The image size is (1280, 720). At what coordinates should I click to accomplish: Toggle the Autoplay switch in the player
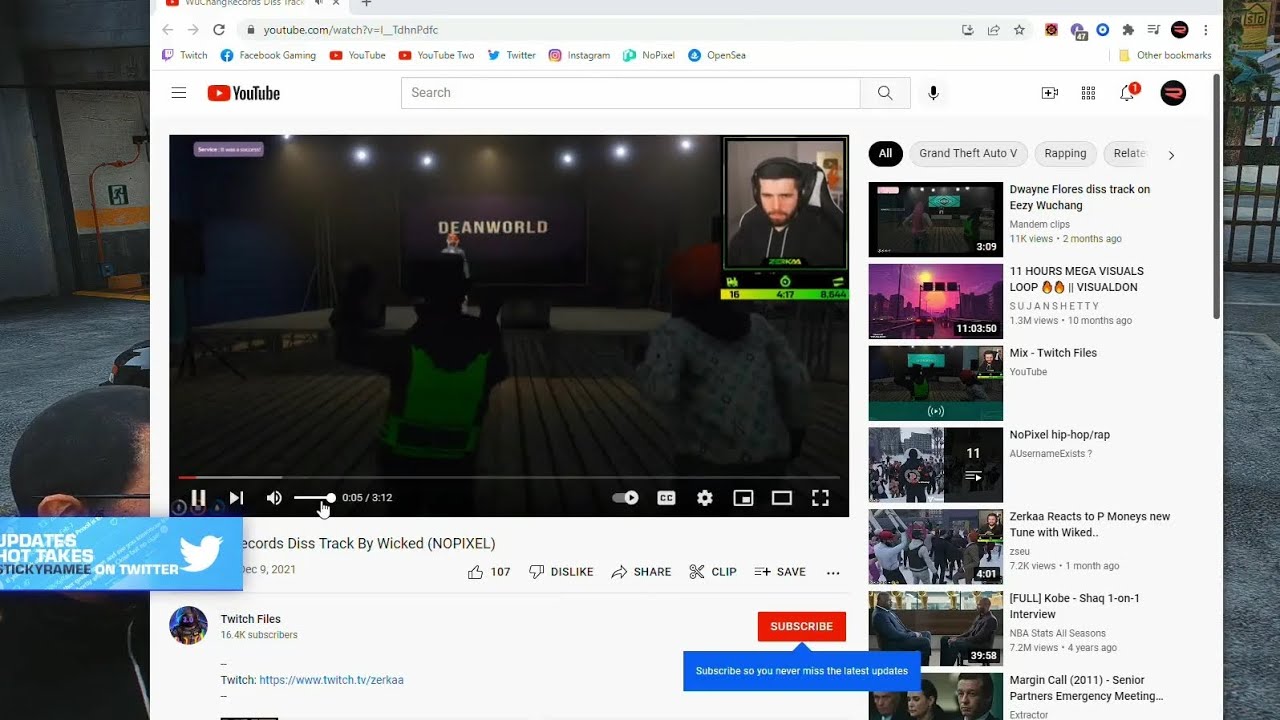click(x=625, y=497)
